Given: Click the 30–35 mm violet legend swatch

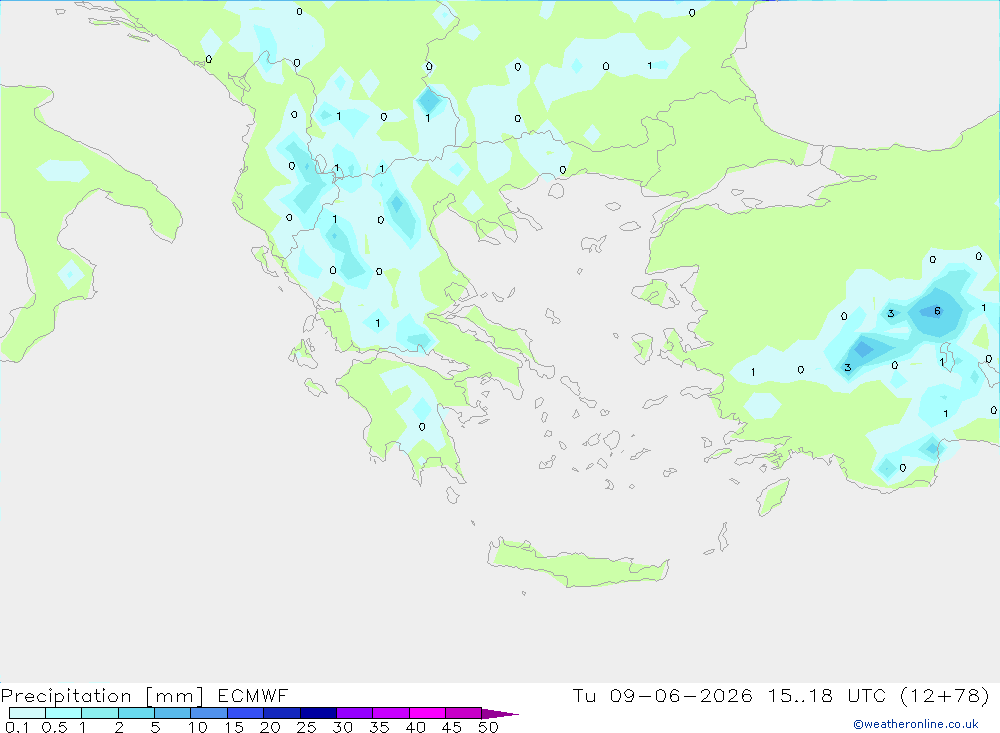Looking at the screenshot, I should [355, 713].
